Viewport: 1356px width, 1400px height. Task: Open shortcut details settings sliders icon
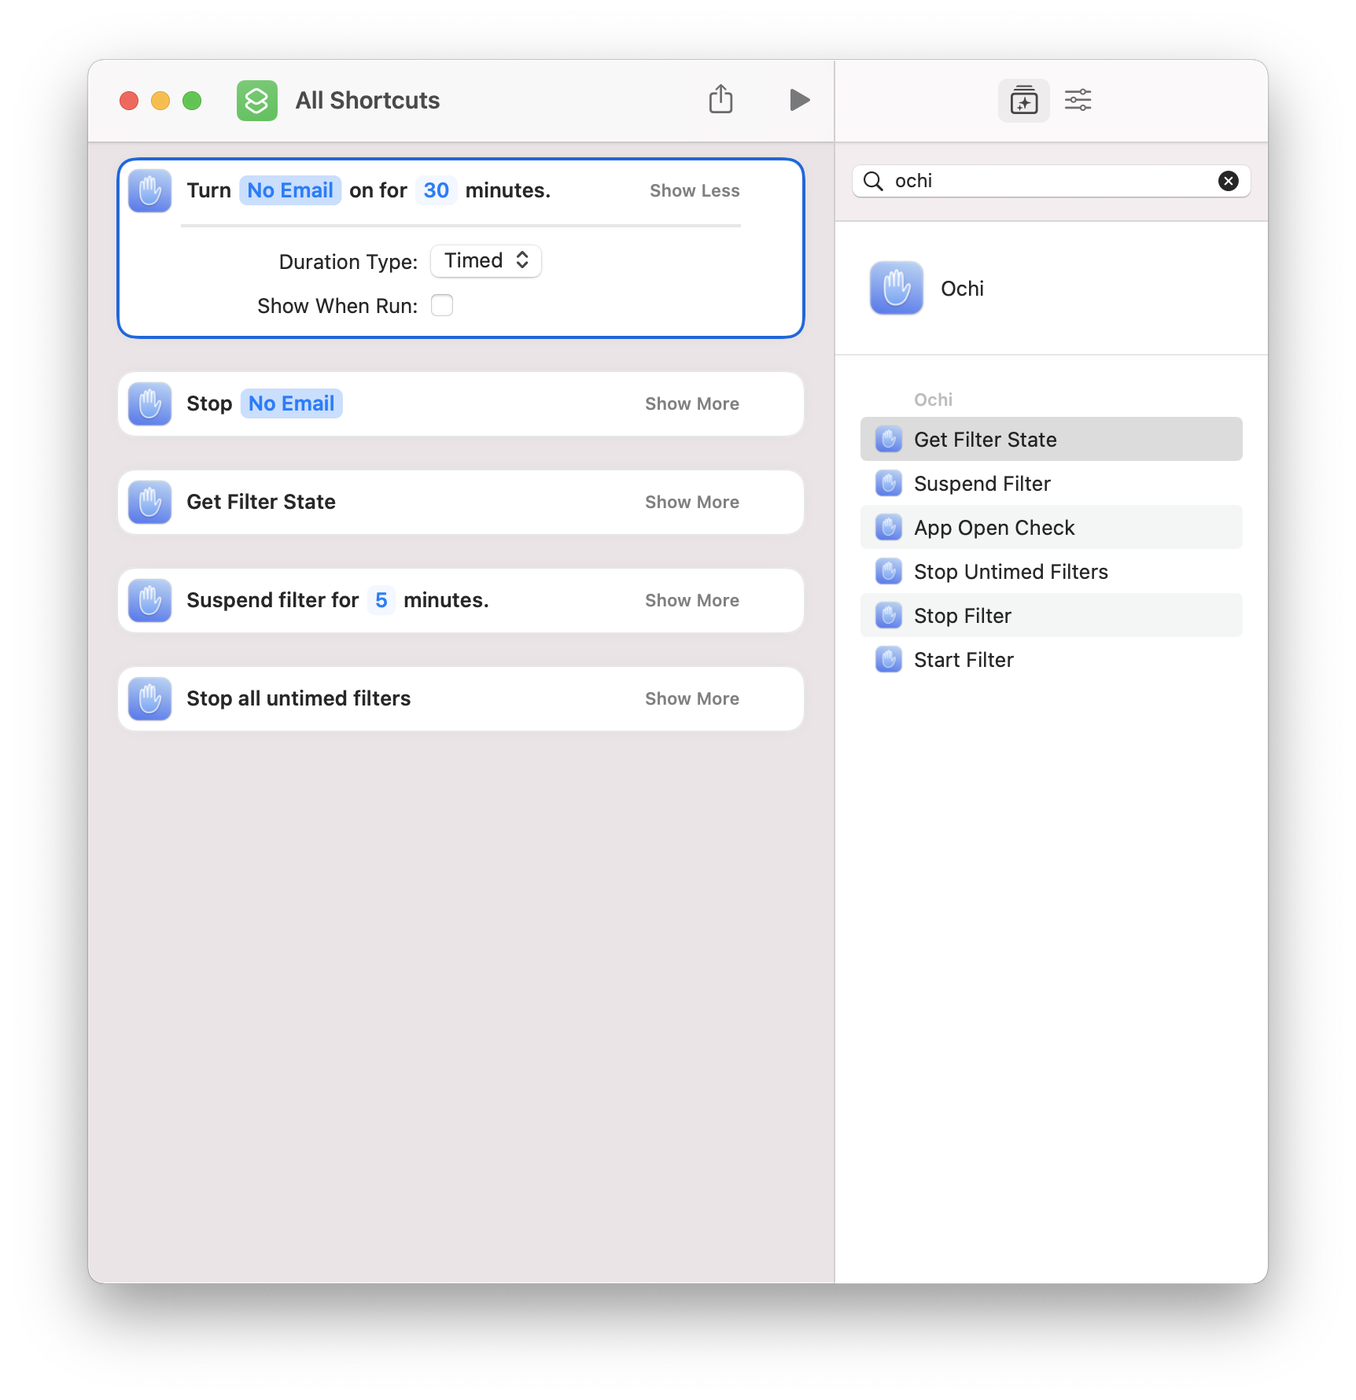[1078, 100]
